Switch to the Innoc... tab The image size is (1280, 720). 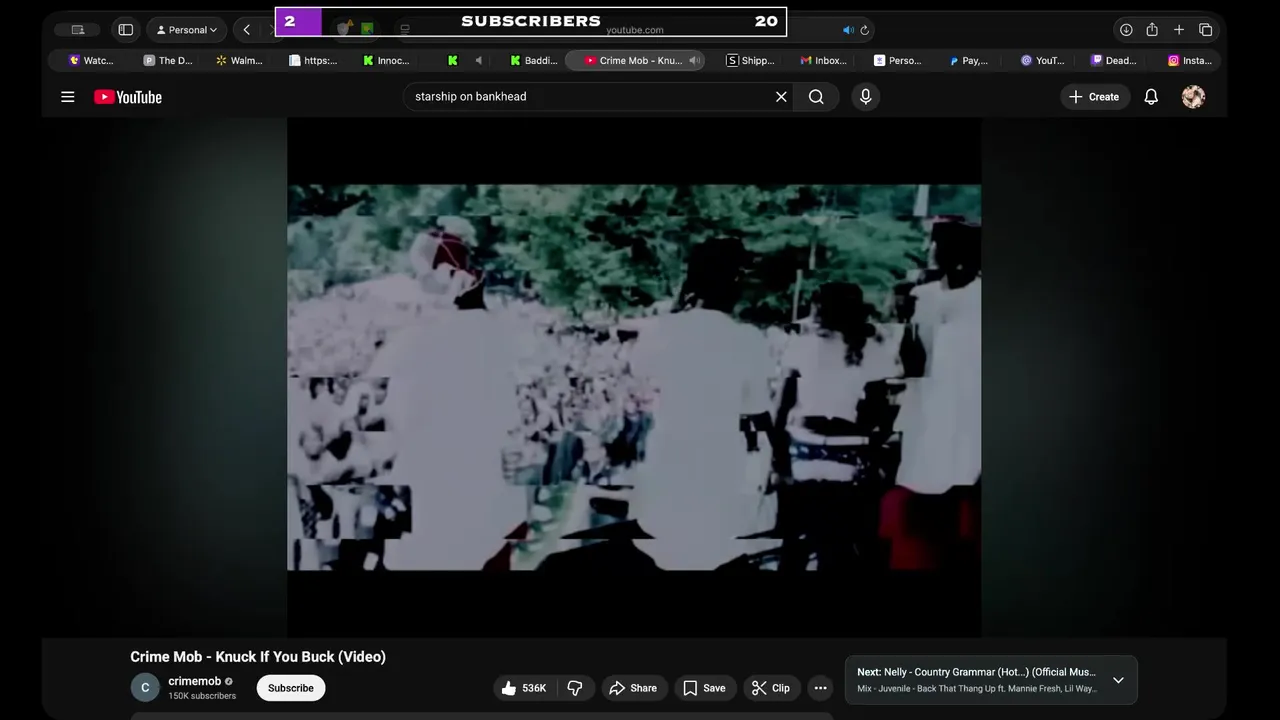click(x=386, y=61)
